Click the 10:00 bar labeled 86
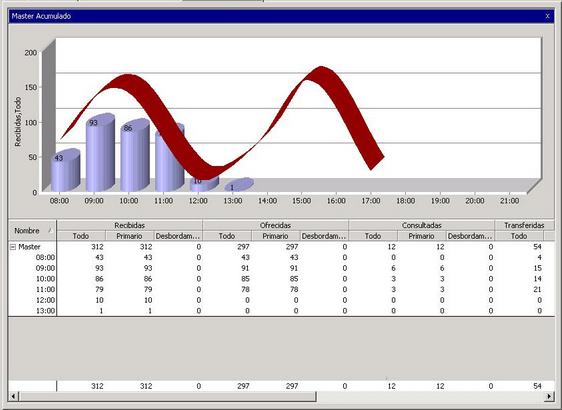The width and height of the screenshot is (562, 410). coord(135,155)
